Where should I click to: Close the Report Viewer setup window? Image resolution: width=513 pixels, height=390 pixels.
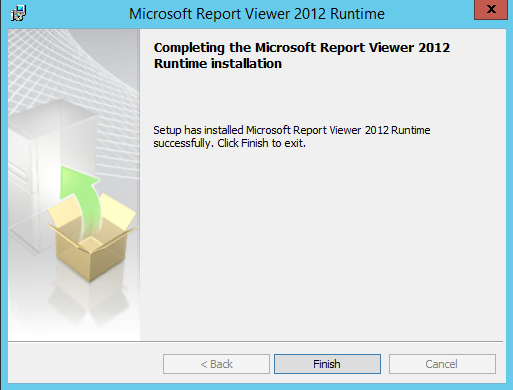(x=491, y=9)
